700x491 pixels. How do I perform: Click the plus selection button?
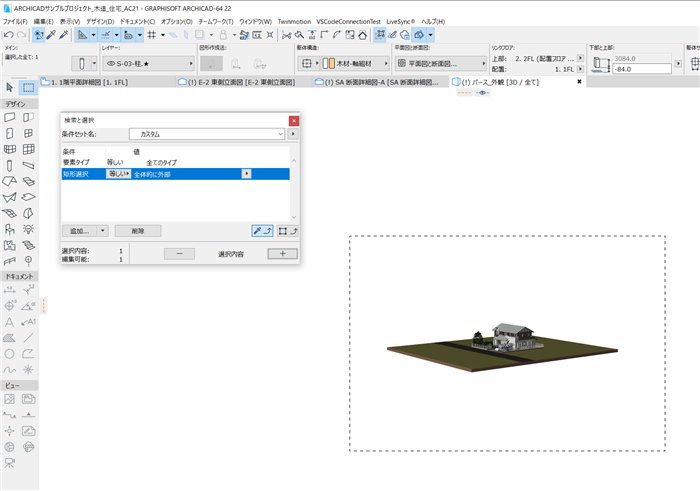pos(283,254)
